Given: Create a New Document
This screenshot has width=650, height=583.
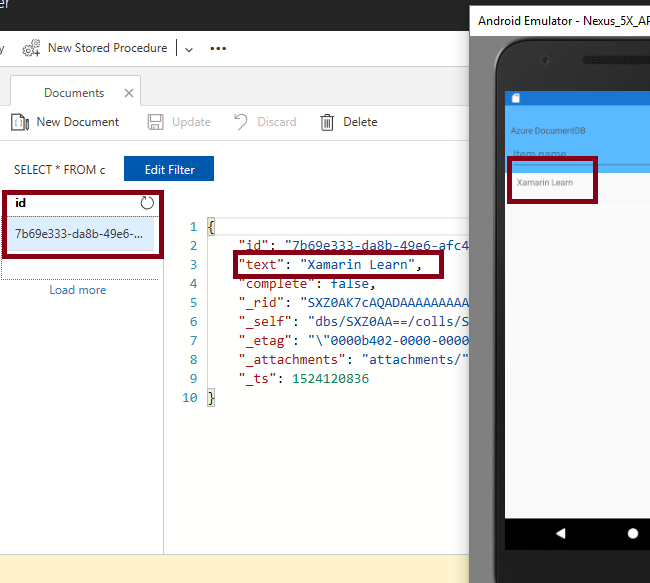Looking at the screenshot, I should point(78,122).
